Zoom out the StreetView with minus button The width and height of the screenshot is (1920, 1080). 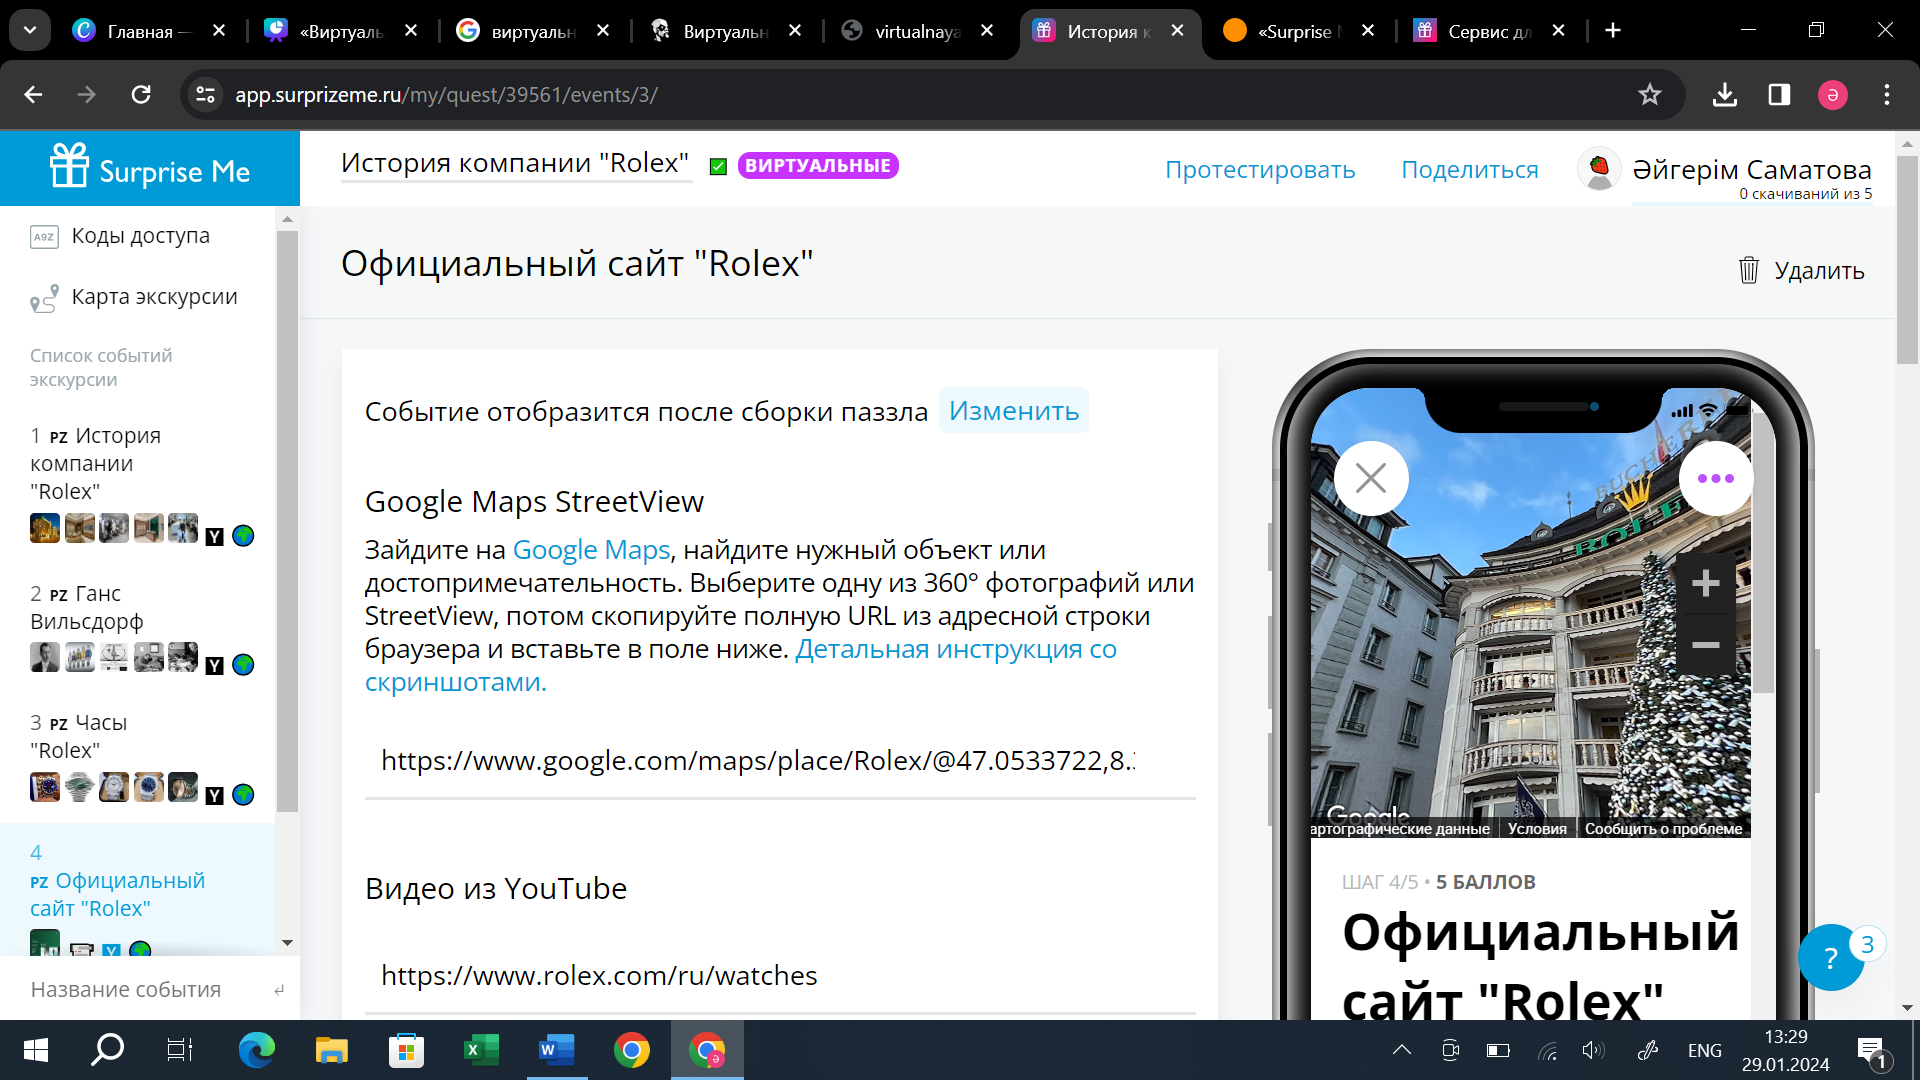(x=1705, y=645)
